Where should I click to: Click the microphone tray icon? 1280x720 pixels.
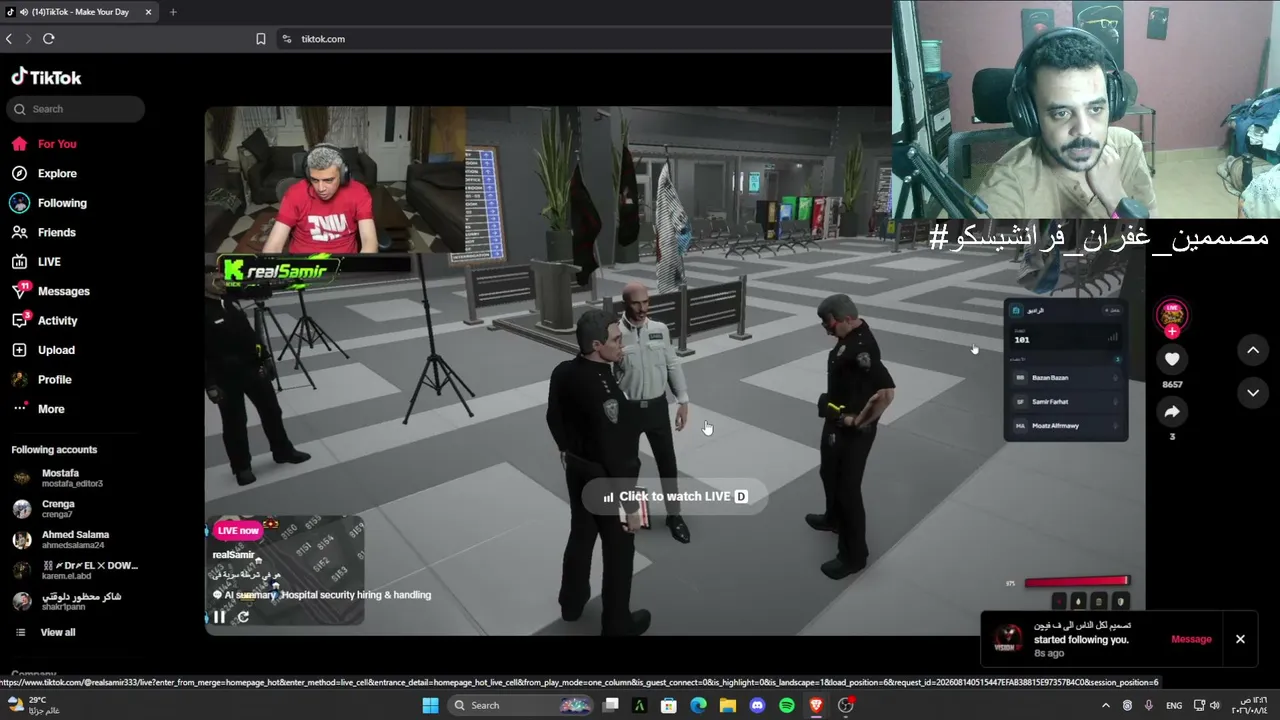(1148, 705)
